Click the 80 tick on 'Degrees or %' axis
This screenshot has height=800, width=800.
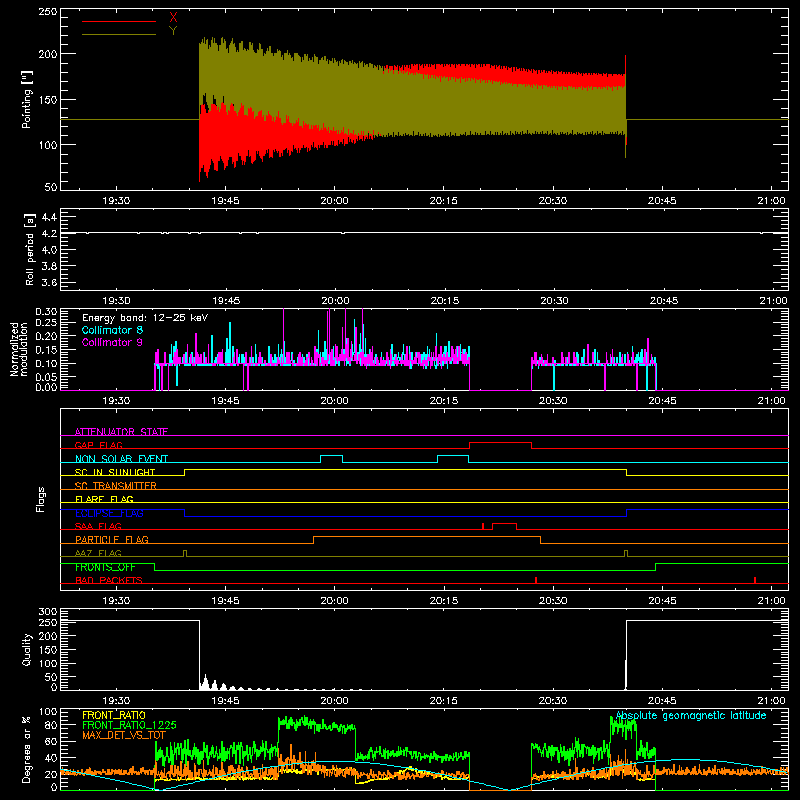coord(51,724)
